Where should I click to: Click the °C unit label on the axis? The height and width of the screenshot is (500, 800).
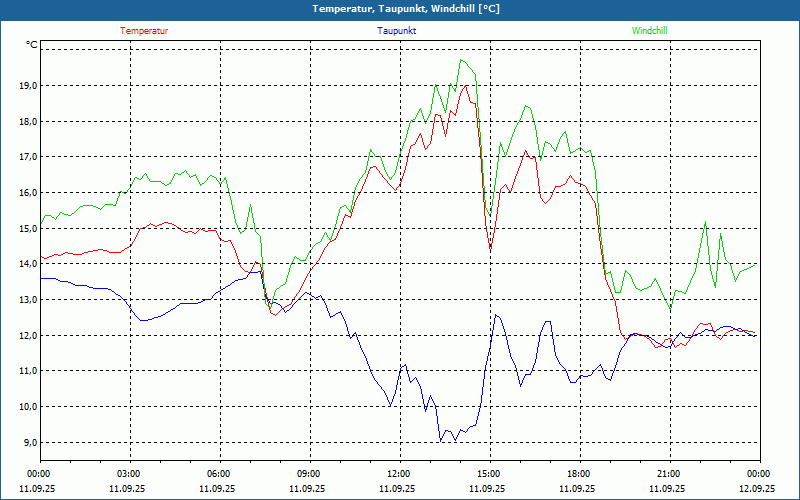tap(32, 45)
